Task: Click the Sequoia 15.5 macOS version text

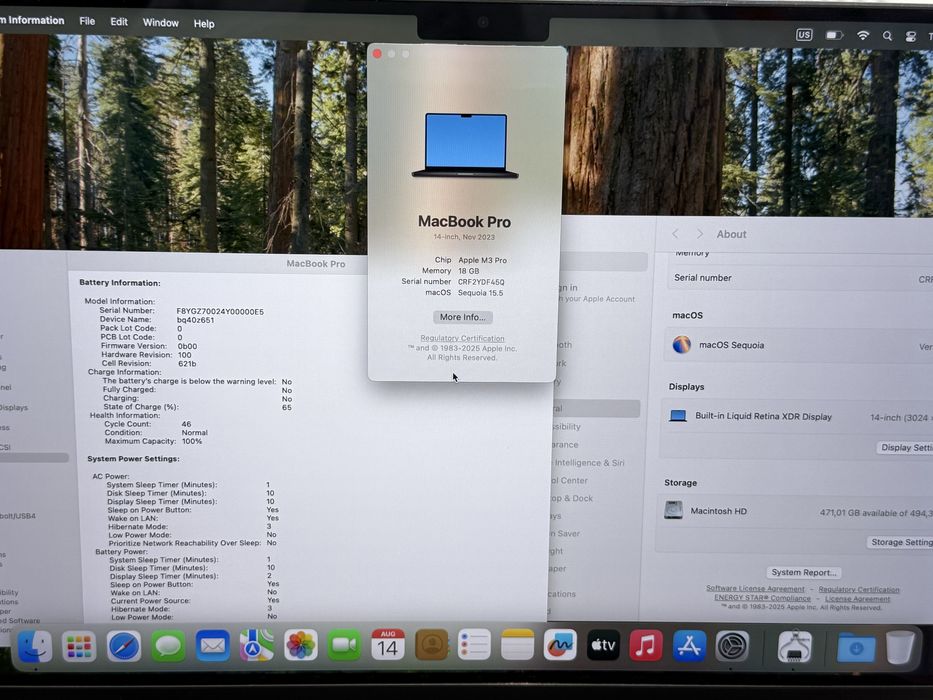Action: [480, 293]
